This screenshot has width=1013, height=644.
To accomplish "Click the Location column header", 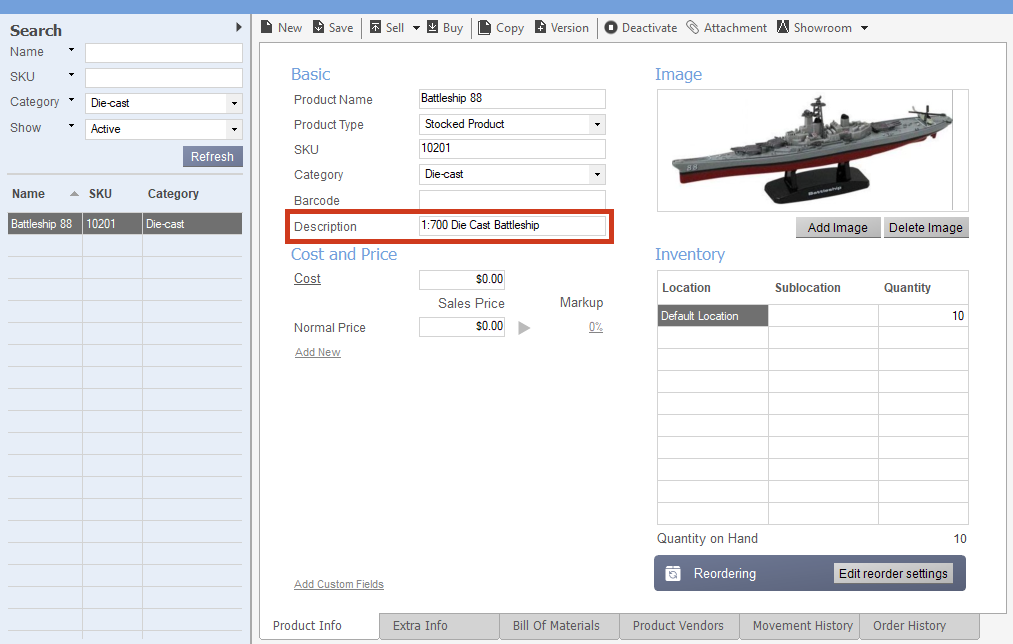I will [686, 288].
